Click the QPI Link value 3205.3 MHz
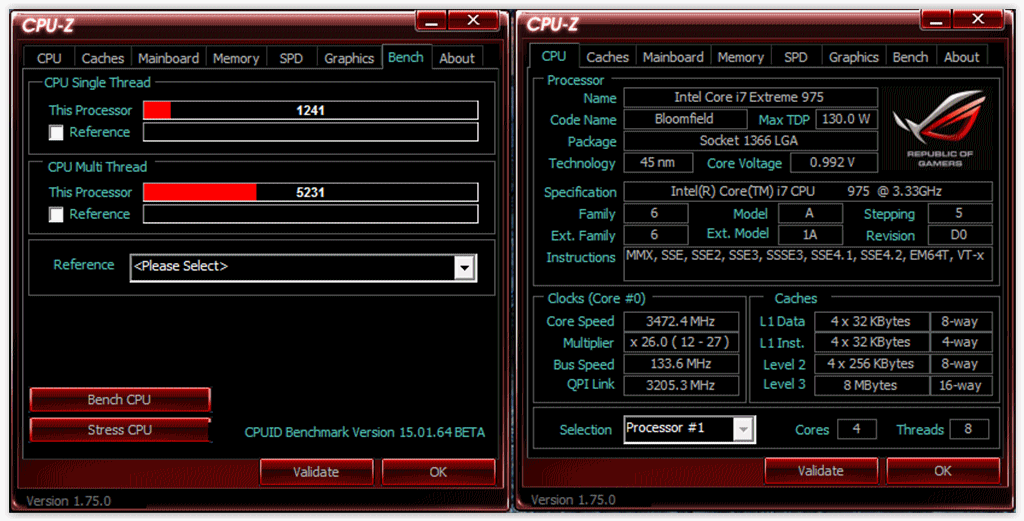 pos(681,385)
